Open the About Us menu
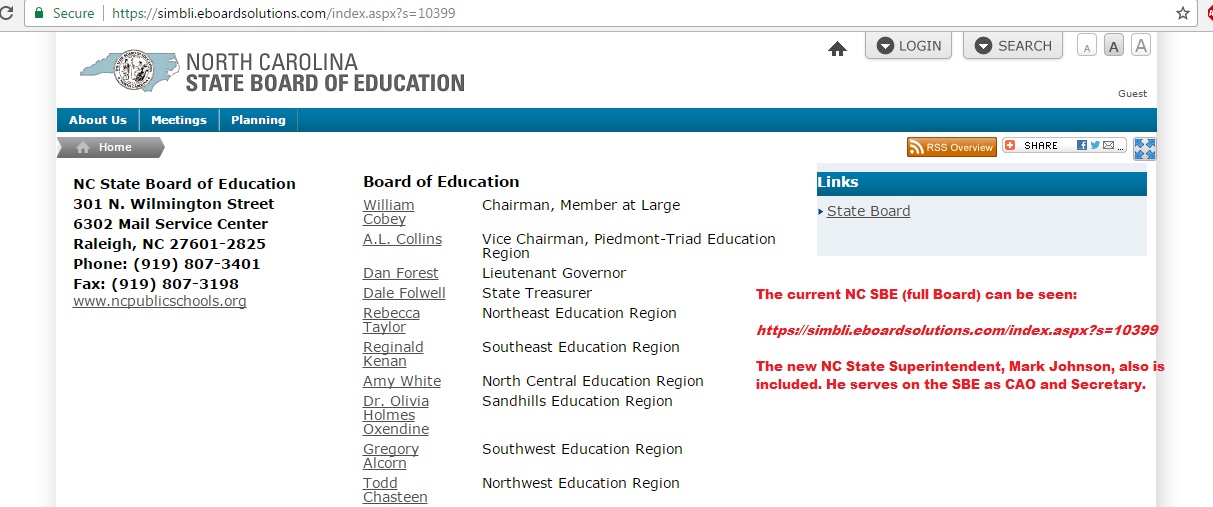 coord(98,120)
